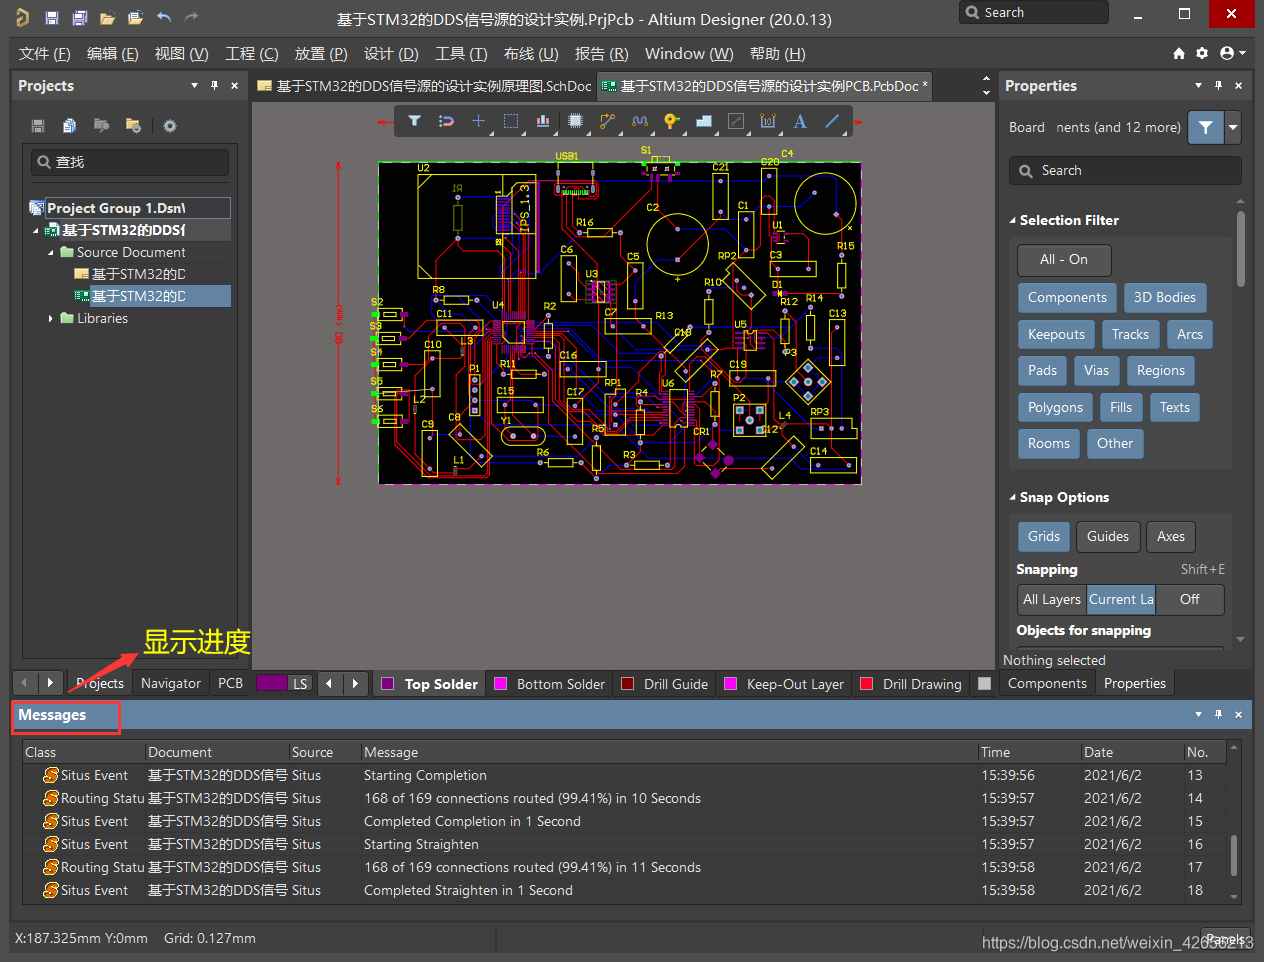This screenshot has height=962, width=1264.
Task: Switch to the schematic SchDoc document tab
Action: click(x=424, y=86)
